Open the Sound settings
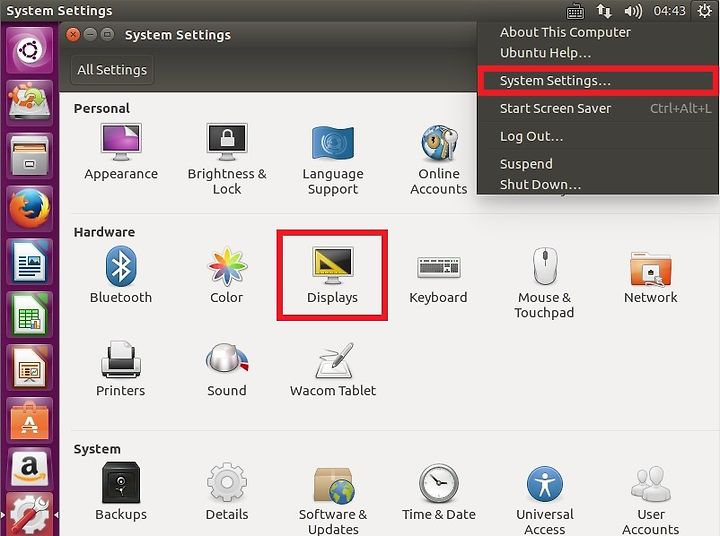Image resolution: width=720 pixels, height=536 pixels. [x=227, y=368]
